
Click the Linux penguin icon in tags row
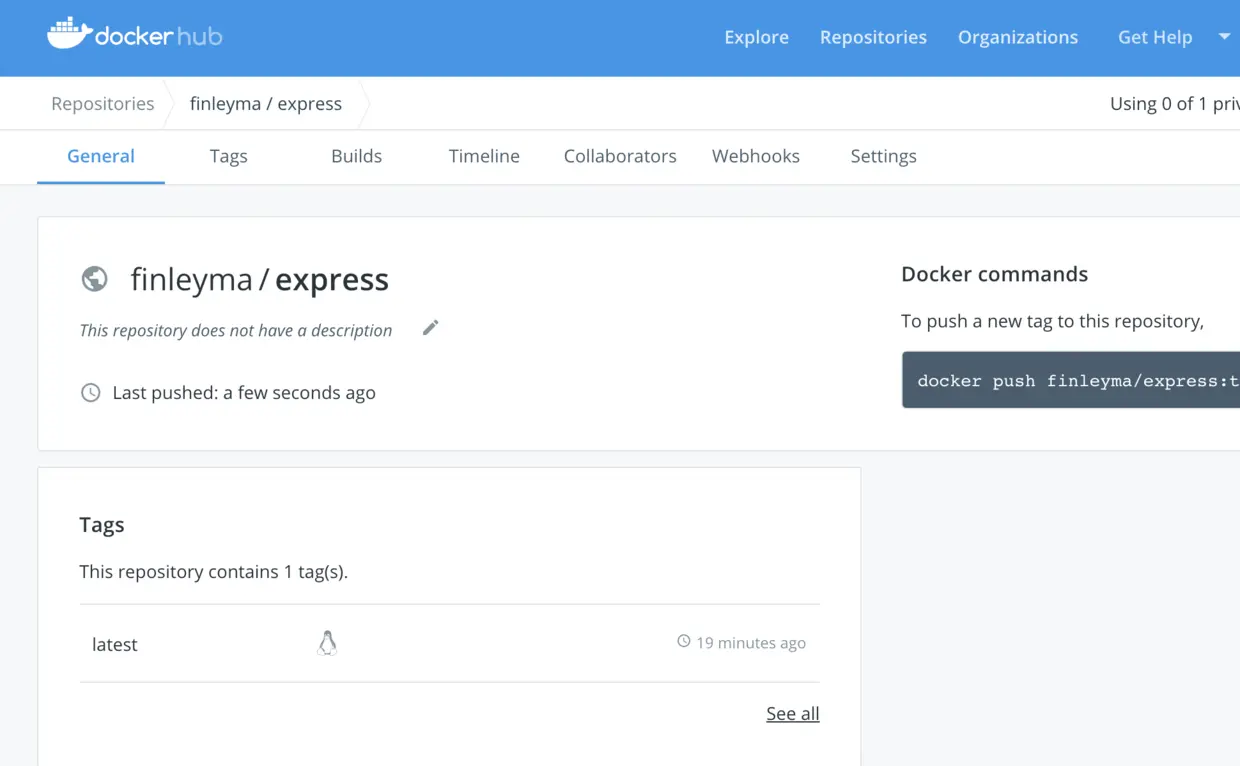(x=327, y=643)
